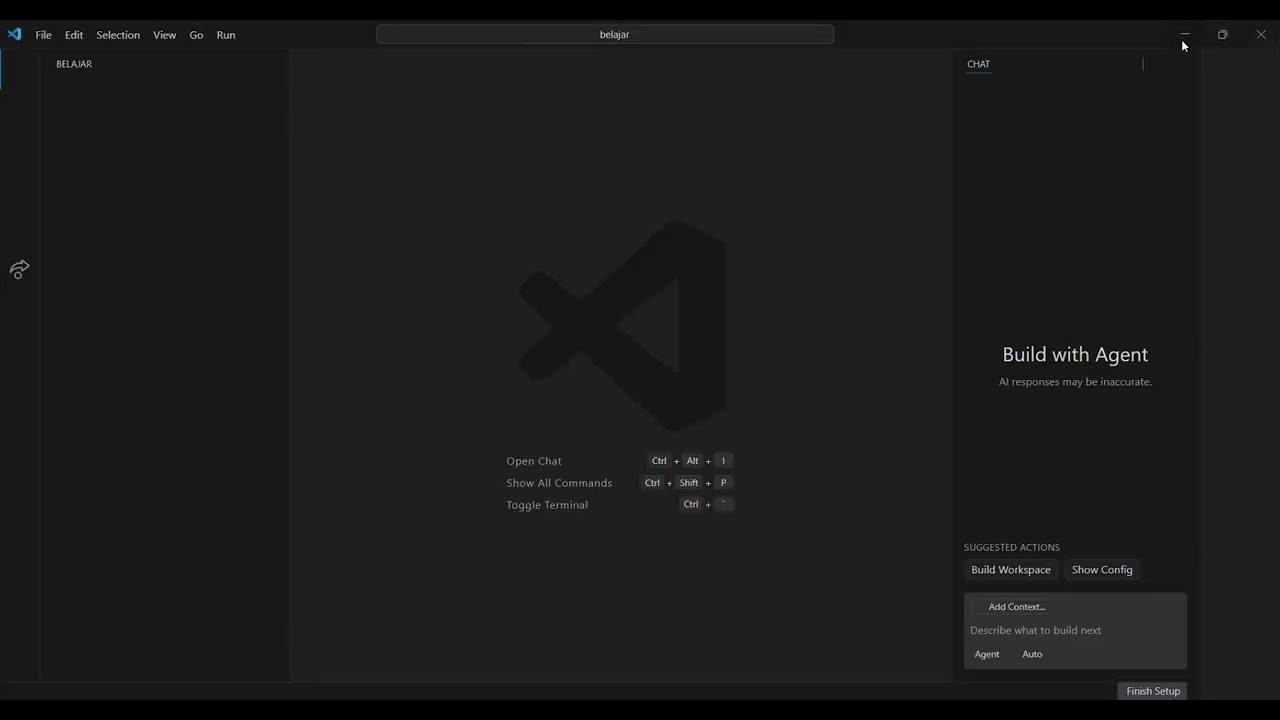Viewport: 1280px width, 720px height.
Task: Open the Auto model picker dropdown
Action: (x=1032, y=654)
